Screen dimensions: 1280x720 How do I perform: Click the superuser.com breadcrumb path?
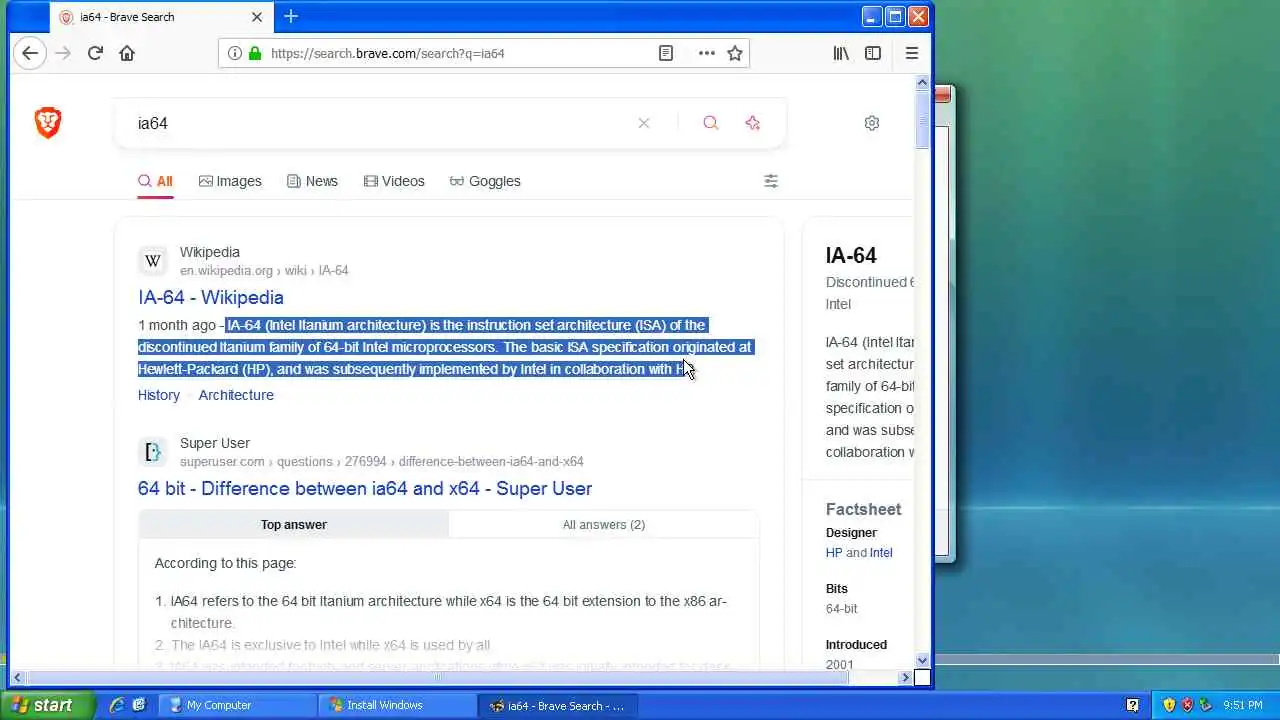pyautogui.click(x=382, y=461)
